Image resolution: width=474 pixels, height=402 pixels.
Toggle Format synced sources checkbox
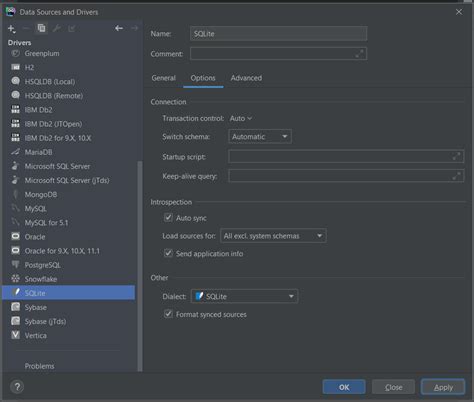(168, 314)
